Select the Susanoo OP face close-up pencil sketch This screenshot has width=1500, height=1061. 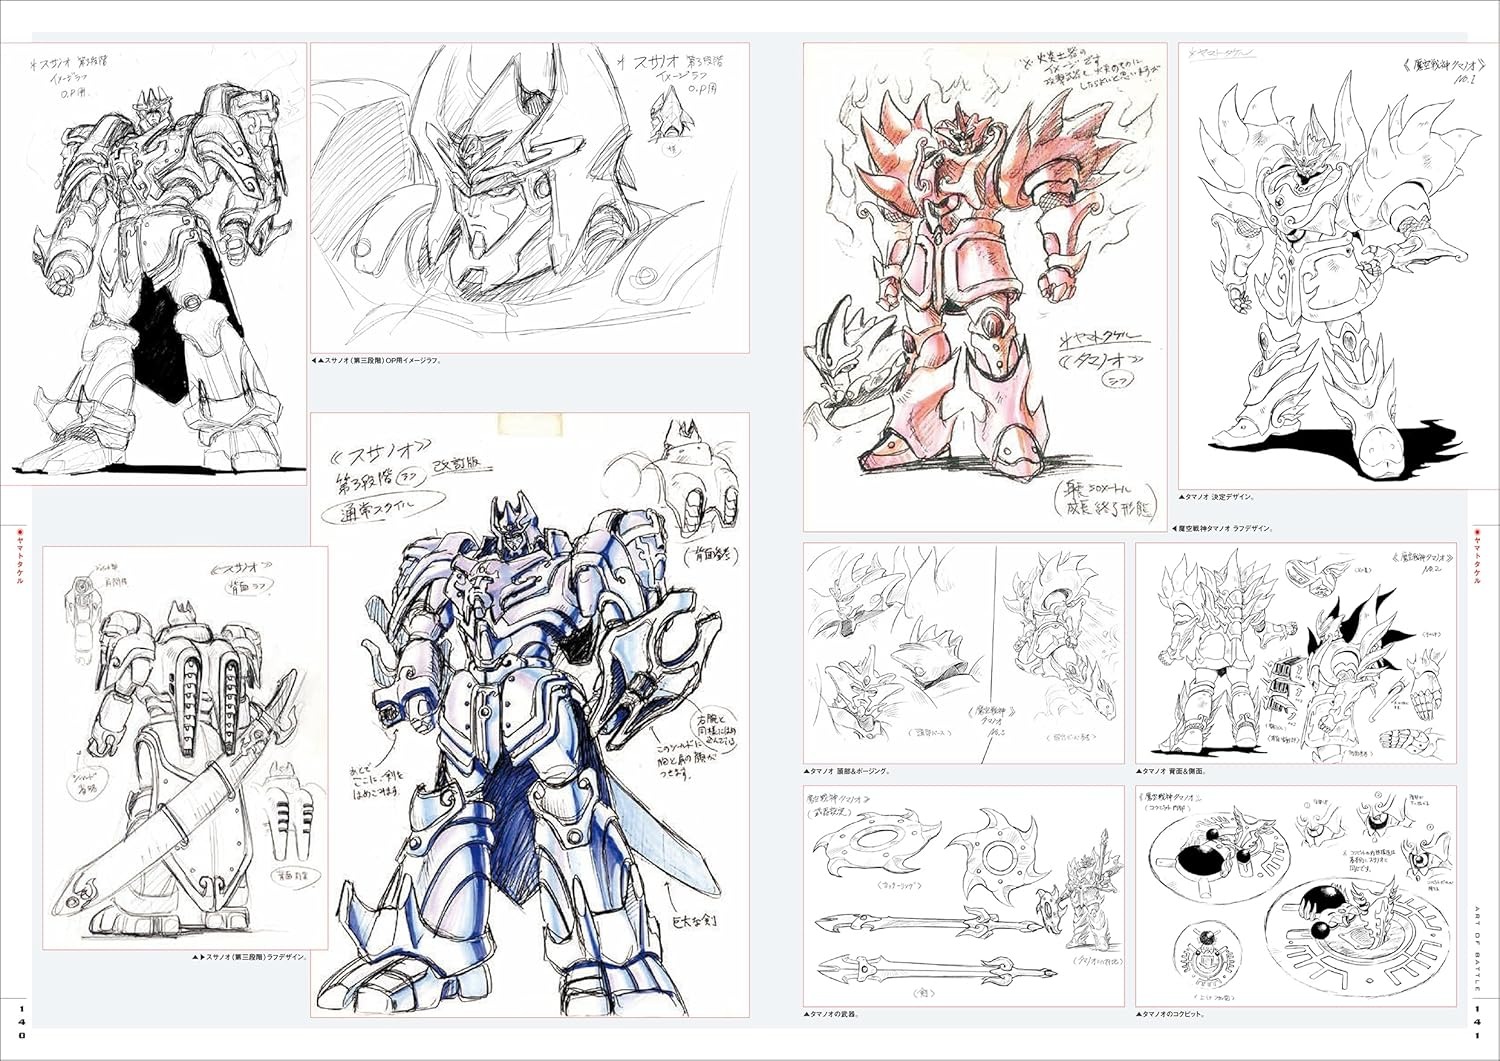click(x=530, y=197)
